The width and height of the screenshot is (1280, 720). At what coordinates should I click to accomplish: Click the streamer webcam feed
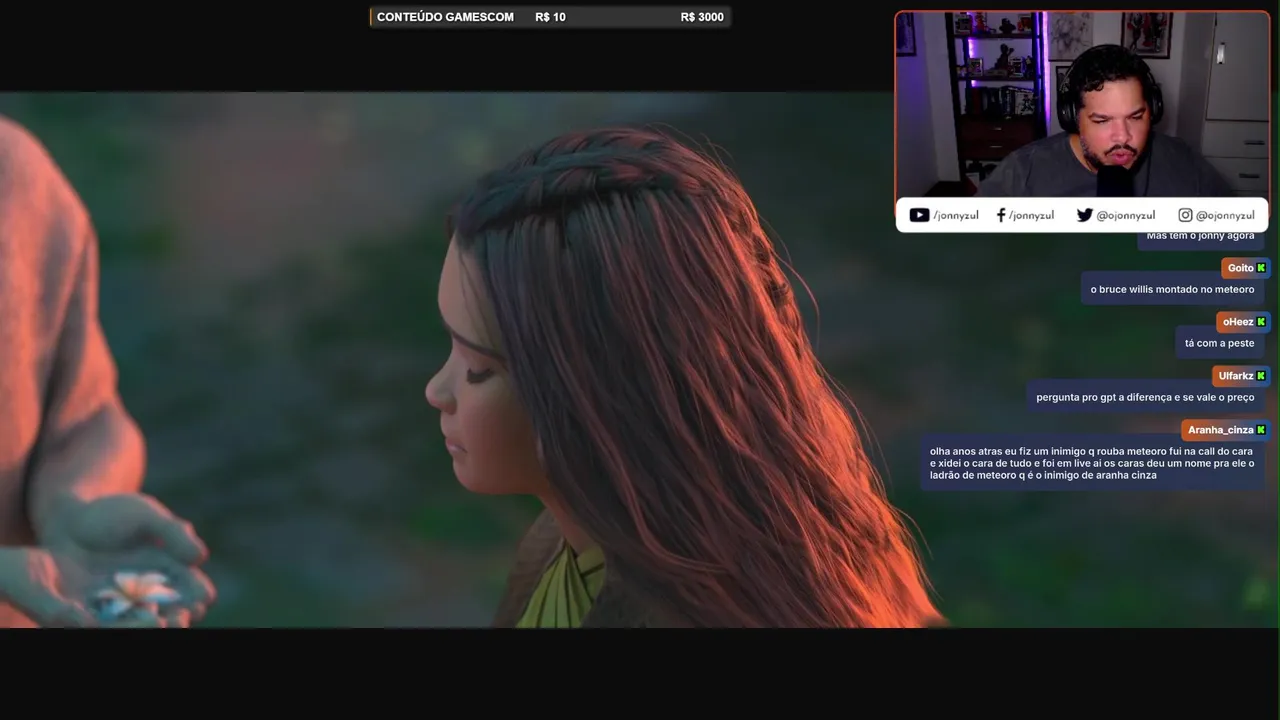point(1082,104)
